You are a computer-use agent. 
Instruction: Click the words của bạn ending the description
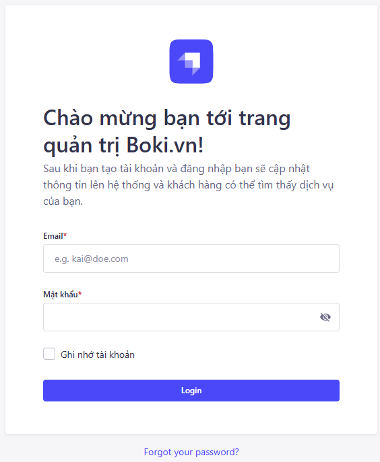(x=63, y=201)
